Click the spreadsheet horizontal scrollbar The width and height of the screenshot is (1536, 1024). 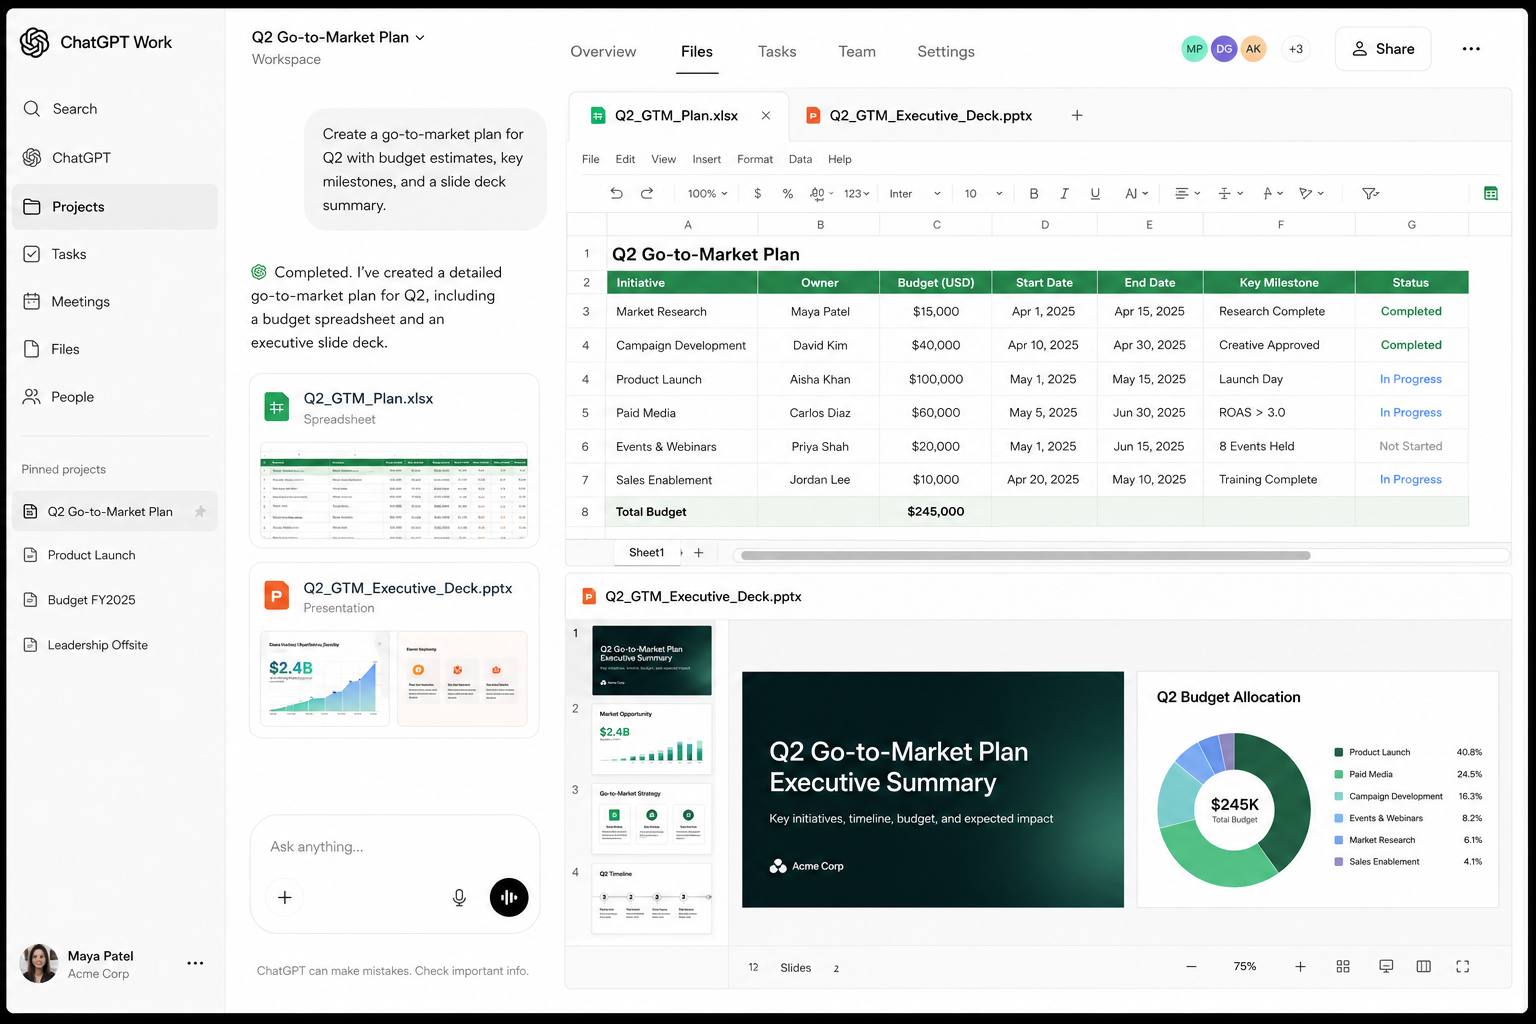pyautogui.click(x=1025, y=555)
